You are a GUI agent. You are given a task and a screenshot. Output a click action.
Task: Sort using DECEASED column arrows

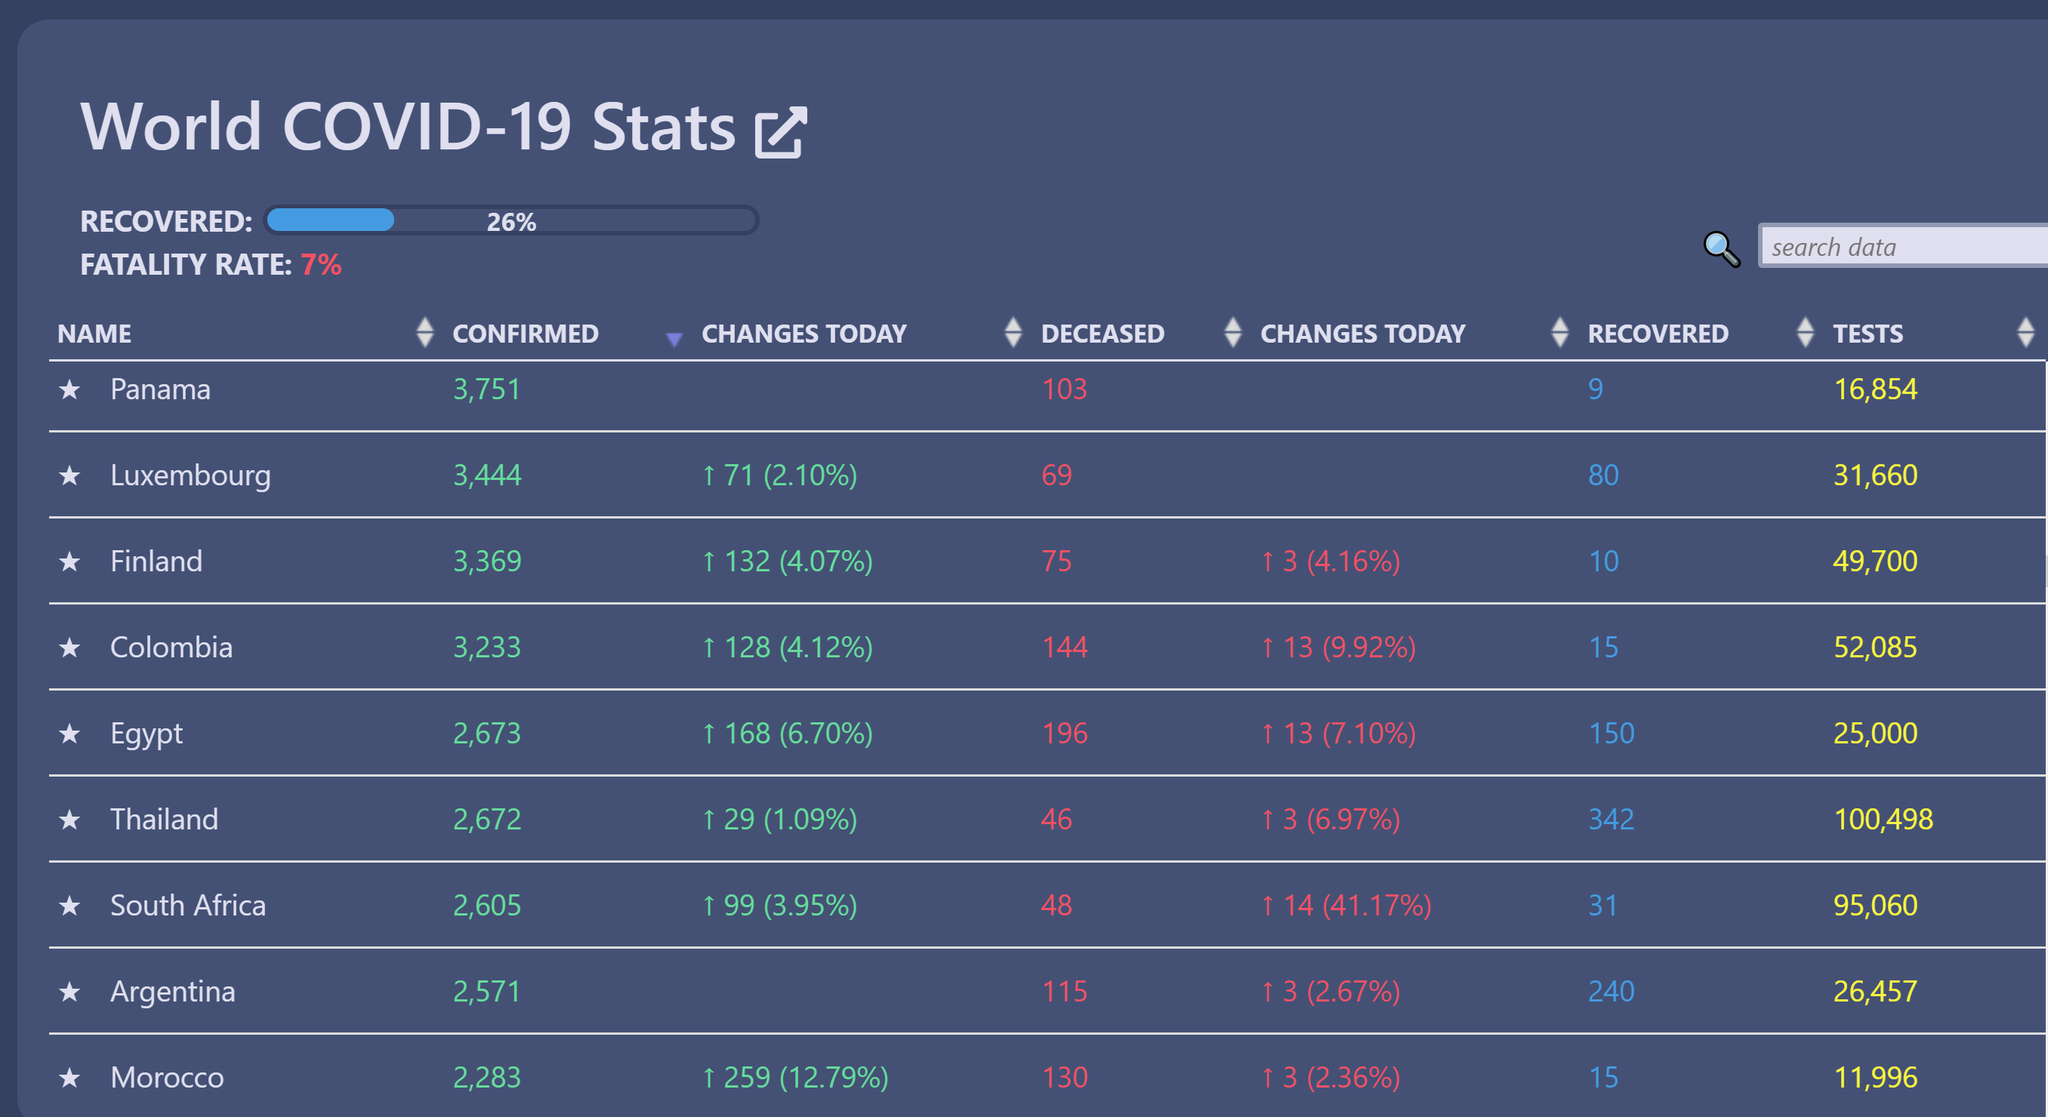pos(1233,332)
